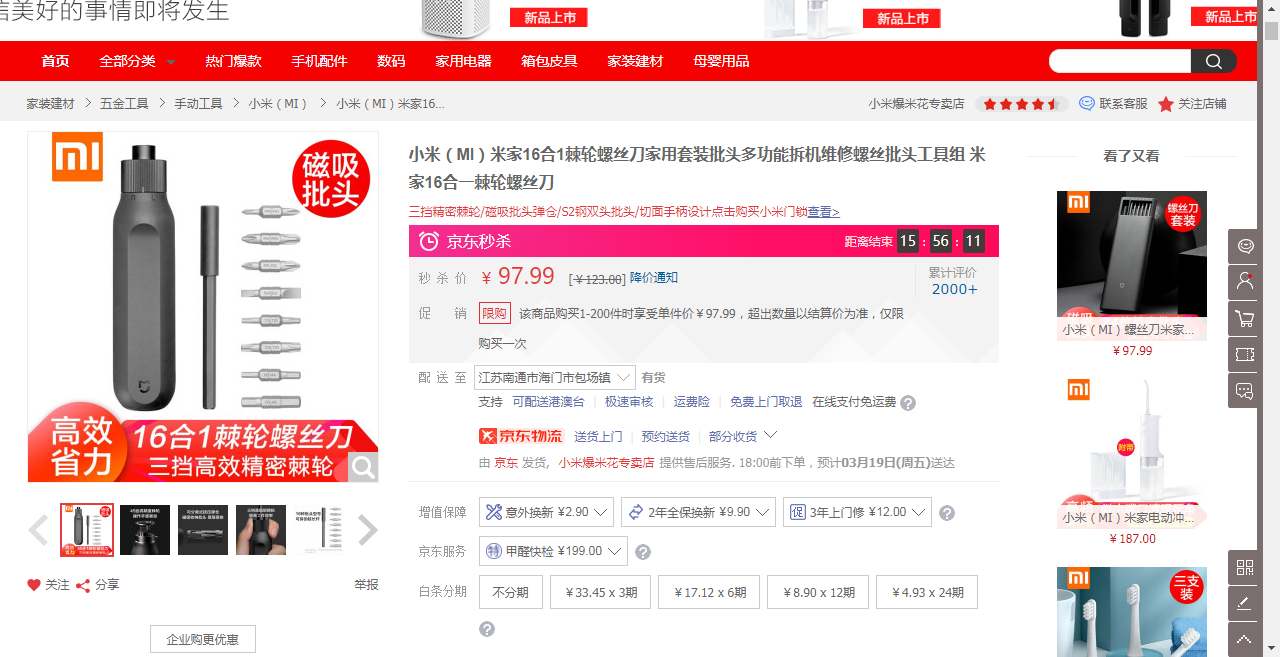
Task: Open sidebar feedback pencil icon
Action: [1245, 604]
